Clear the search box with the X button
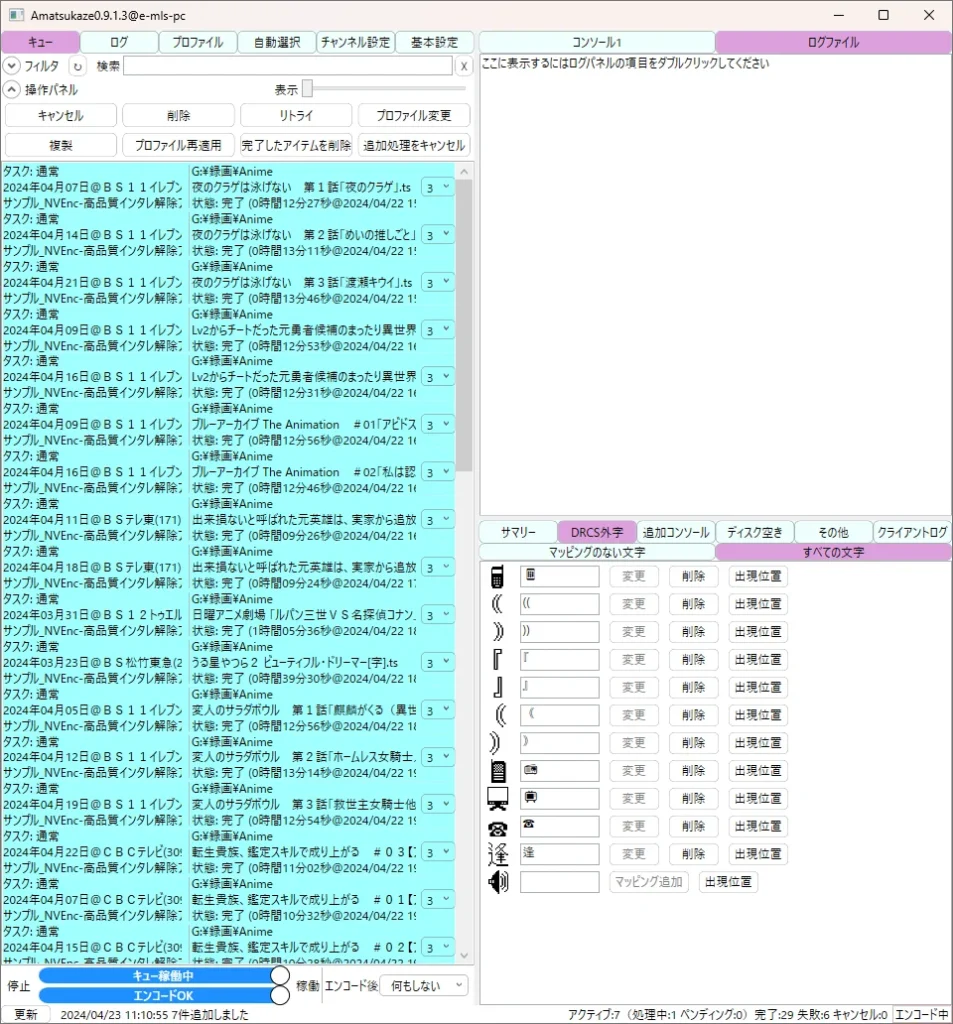The width and height of the screenshot is (953, 1024). 464,66
